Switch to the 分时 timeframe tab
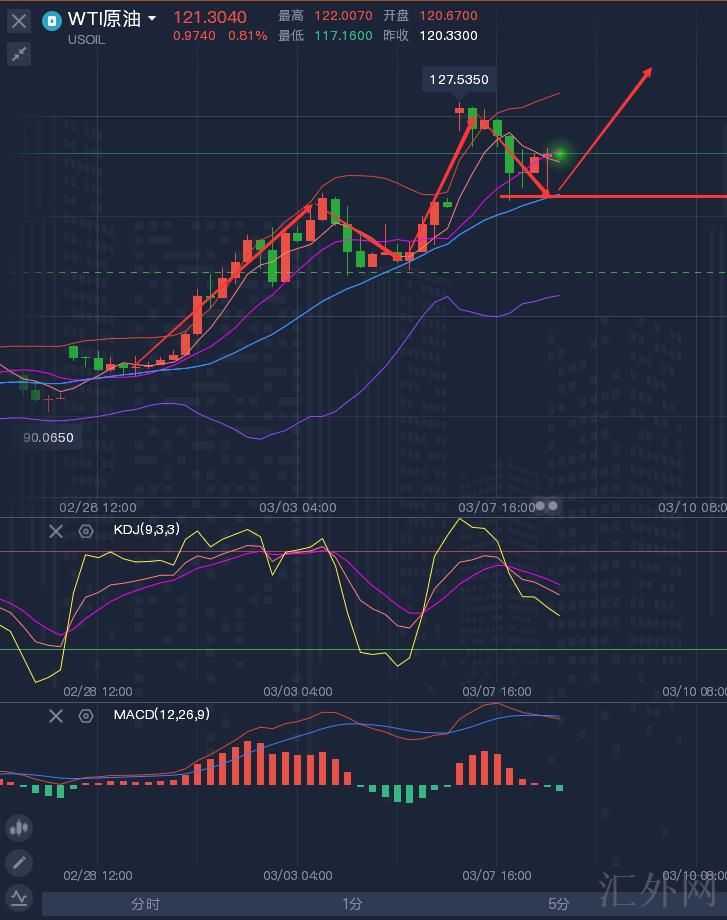The image size is (727, 920). [145, 904]
